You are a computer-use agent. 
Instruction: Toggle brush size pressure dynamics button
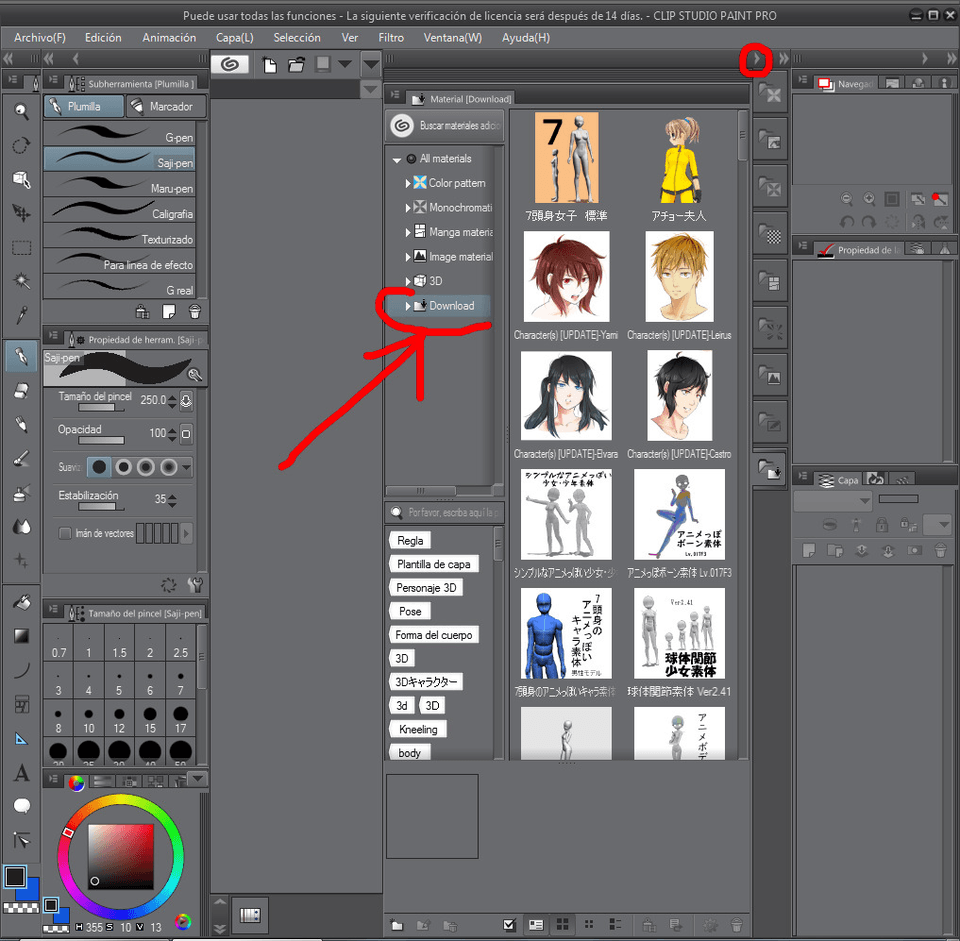click(x=186, y=400)
